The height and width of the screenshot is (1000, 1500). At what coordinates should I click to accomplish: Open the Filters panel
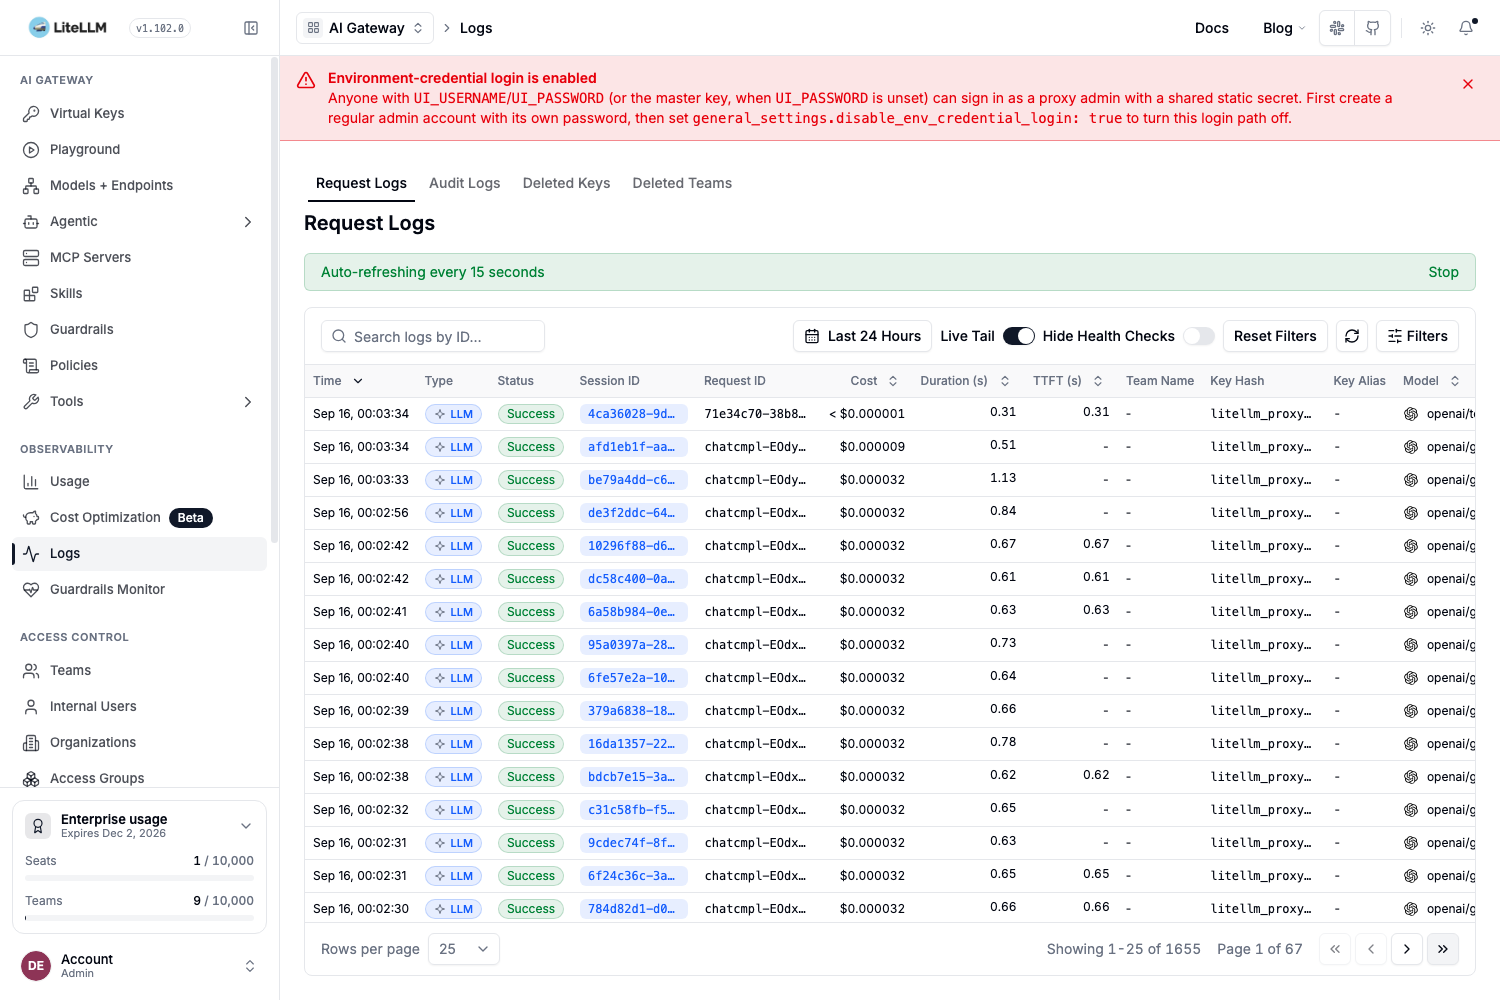point(1417,336)
